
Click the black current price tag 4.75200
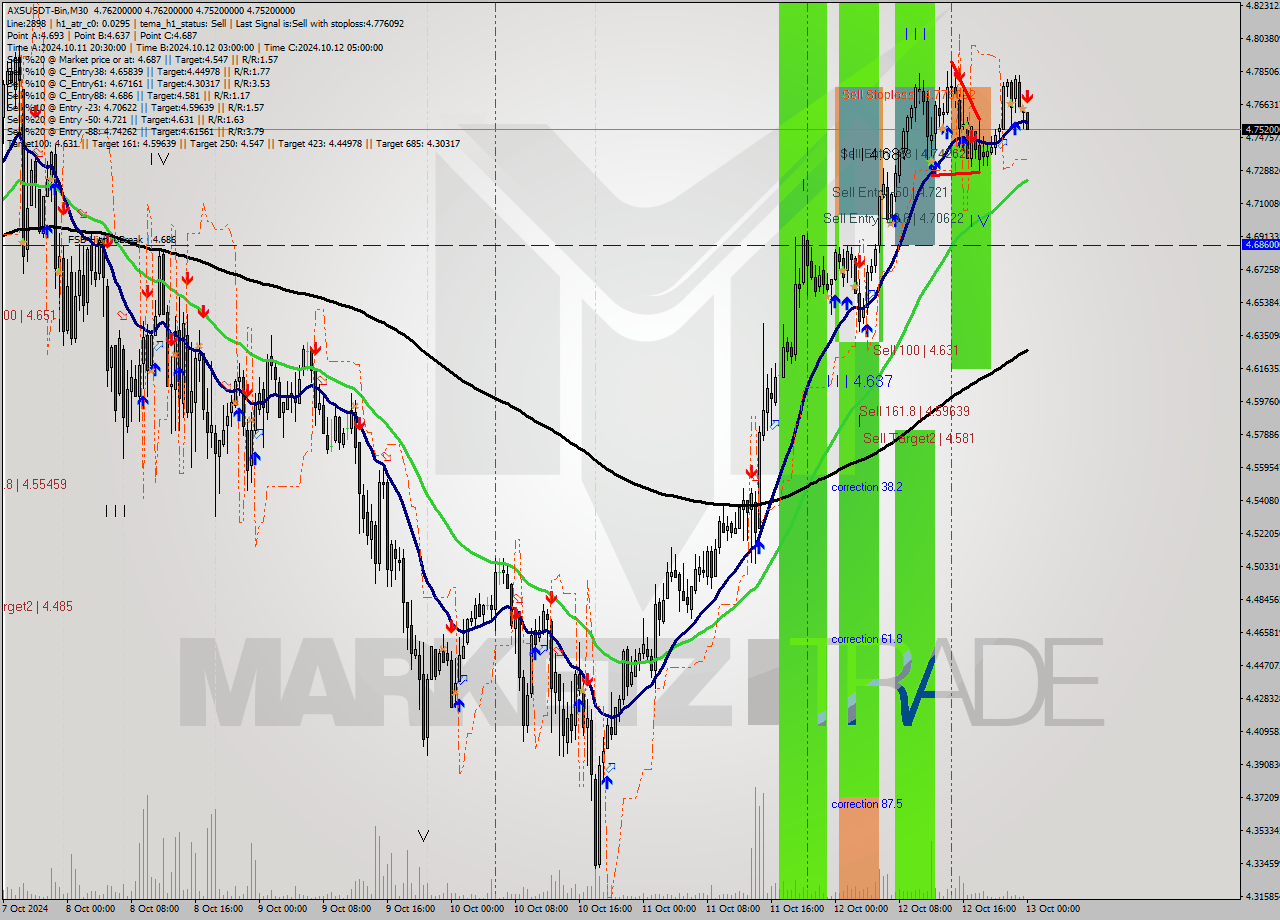[1260, 130]
